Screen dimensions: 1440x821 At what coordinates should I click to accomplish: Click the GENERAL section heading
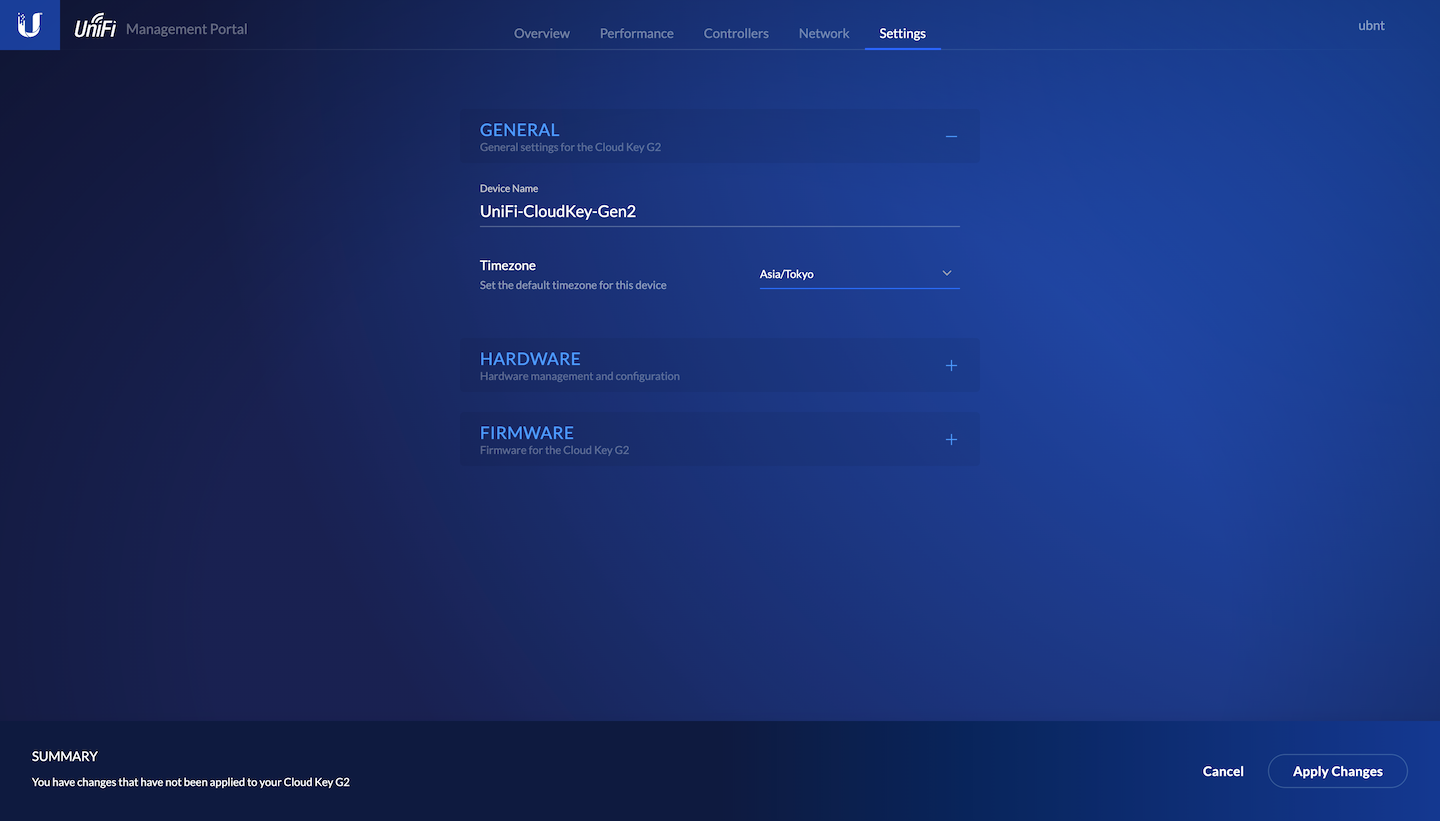(519, 130)
